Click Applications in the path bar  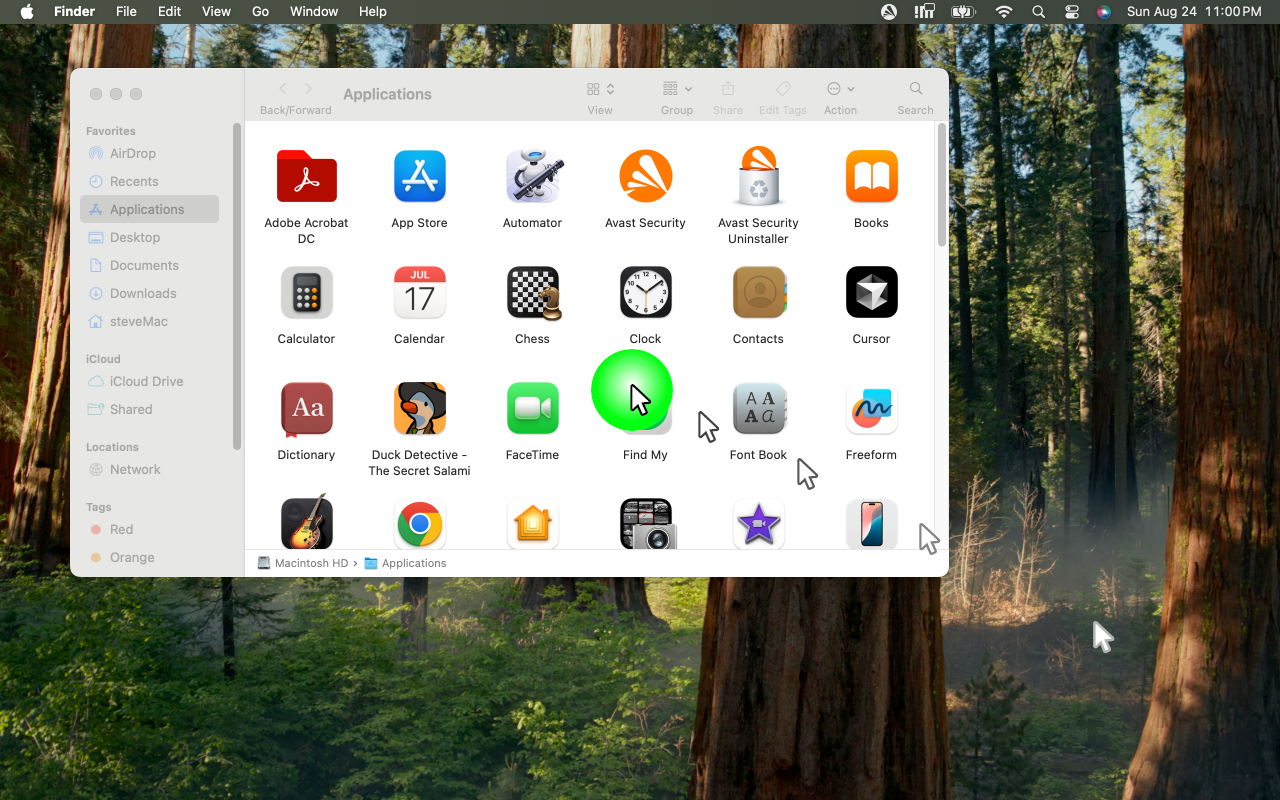(x=405, y=563)
